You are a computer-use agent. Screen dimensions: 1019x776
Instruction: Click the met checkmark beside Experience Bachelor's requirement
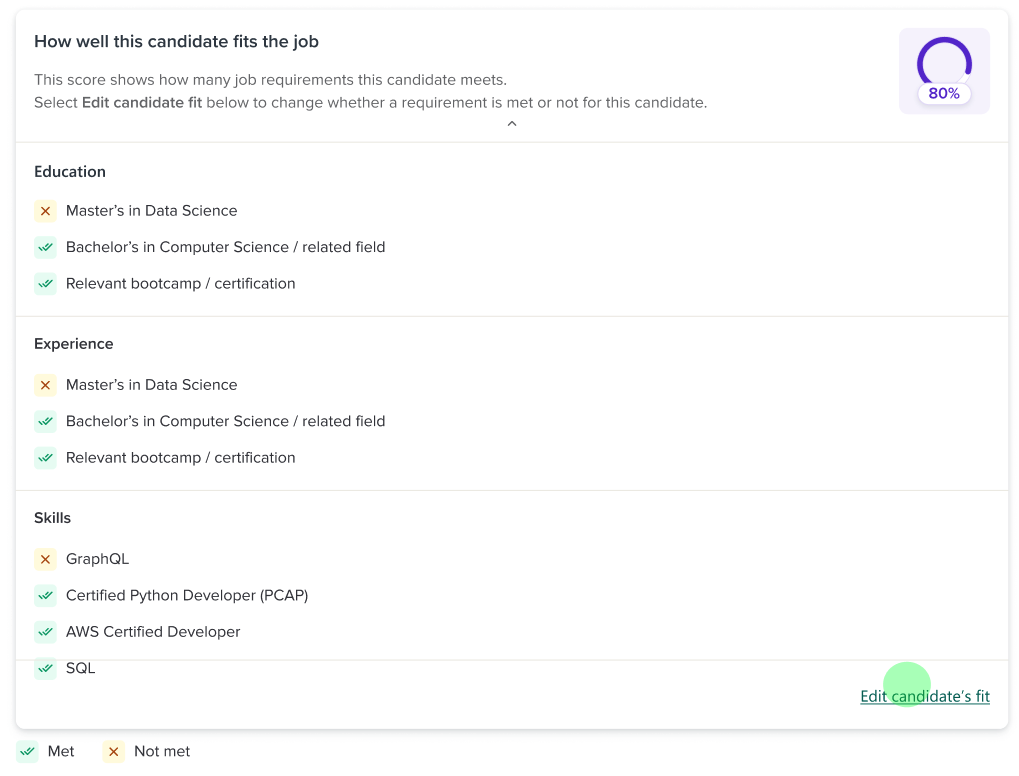(45, 421)
